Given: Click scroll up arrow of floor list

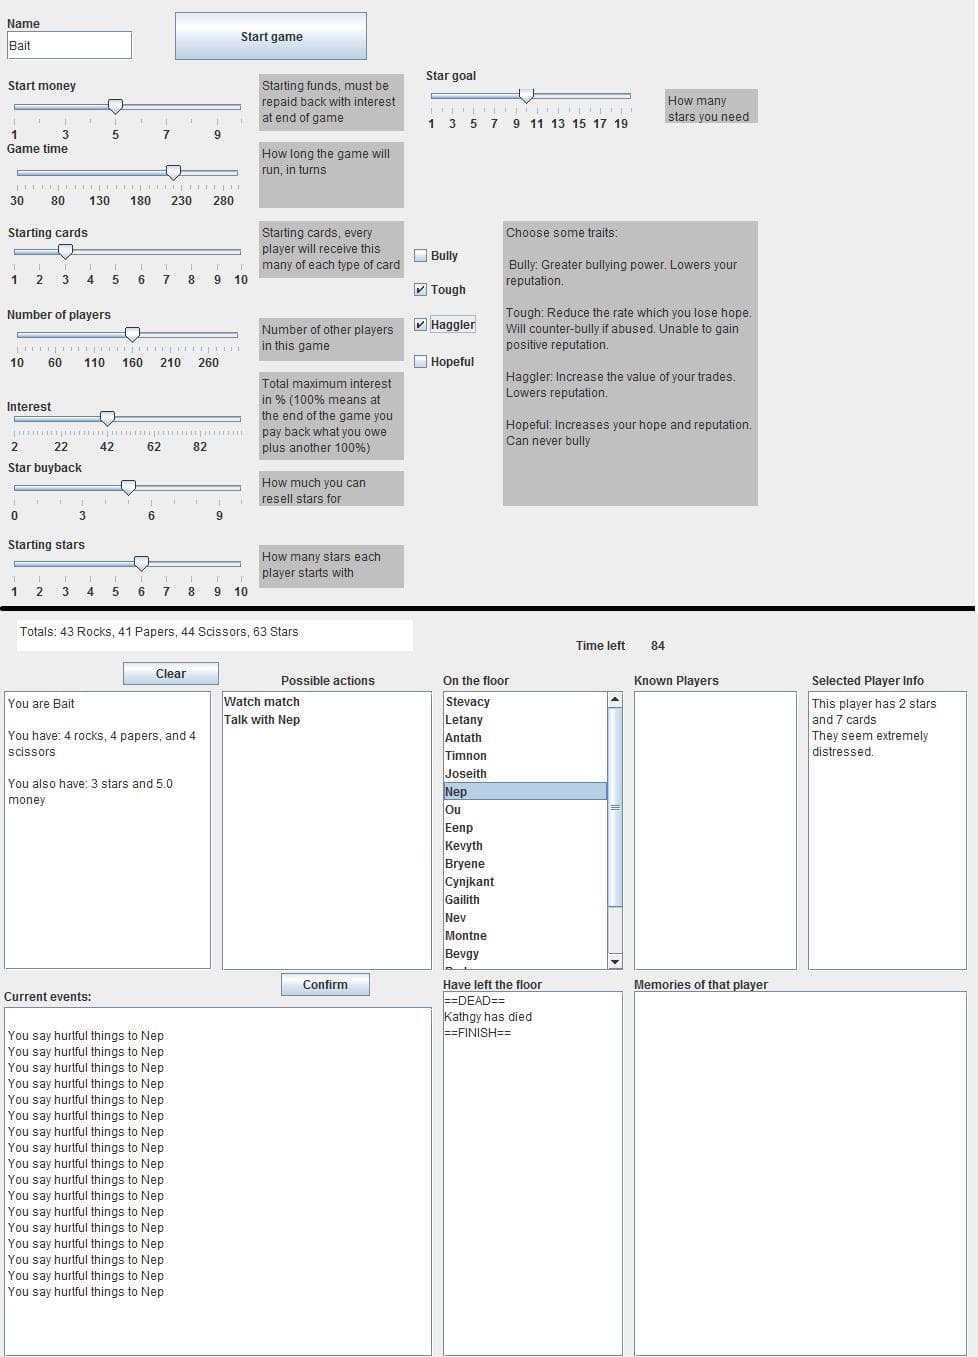Looking at the screenshot, I should point(615,700).
